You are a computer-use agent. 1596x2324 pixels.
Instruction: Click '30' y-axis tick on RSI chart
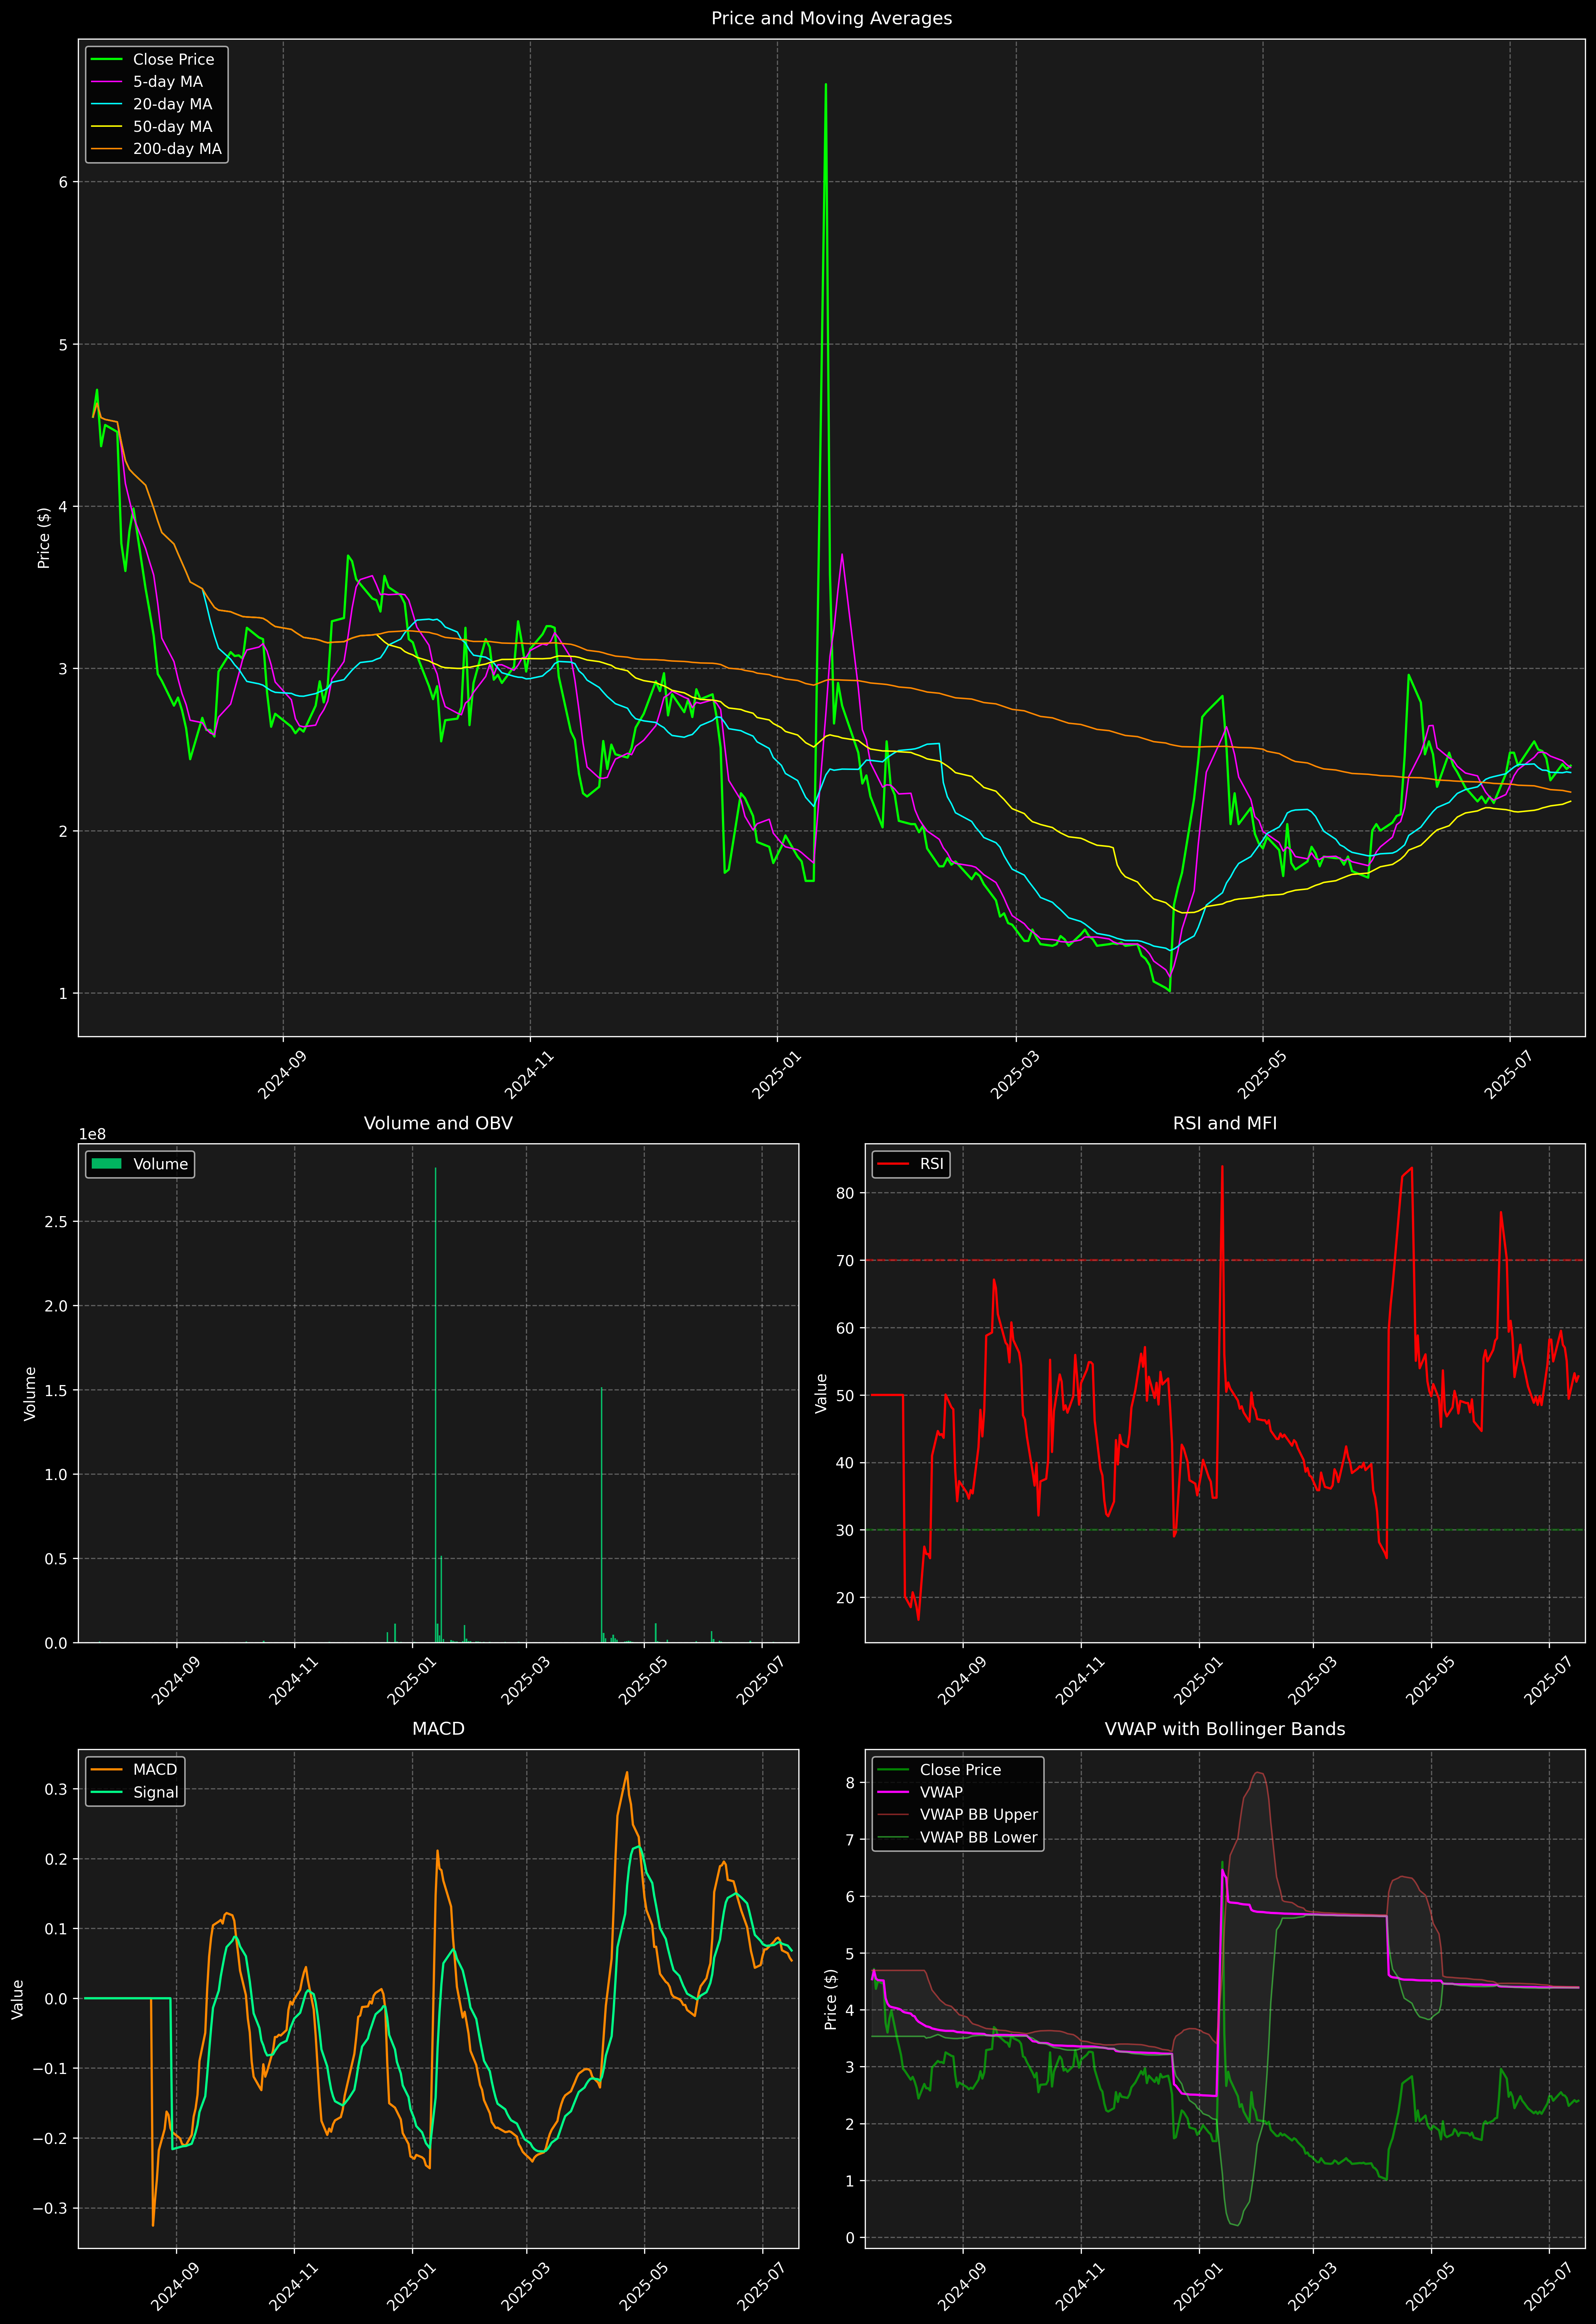[846, 1530]
